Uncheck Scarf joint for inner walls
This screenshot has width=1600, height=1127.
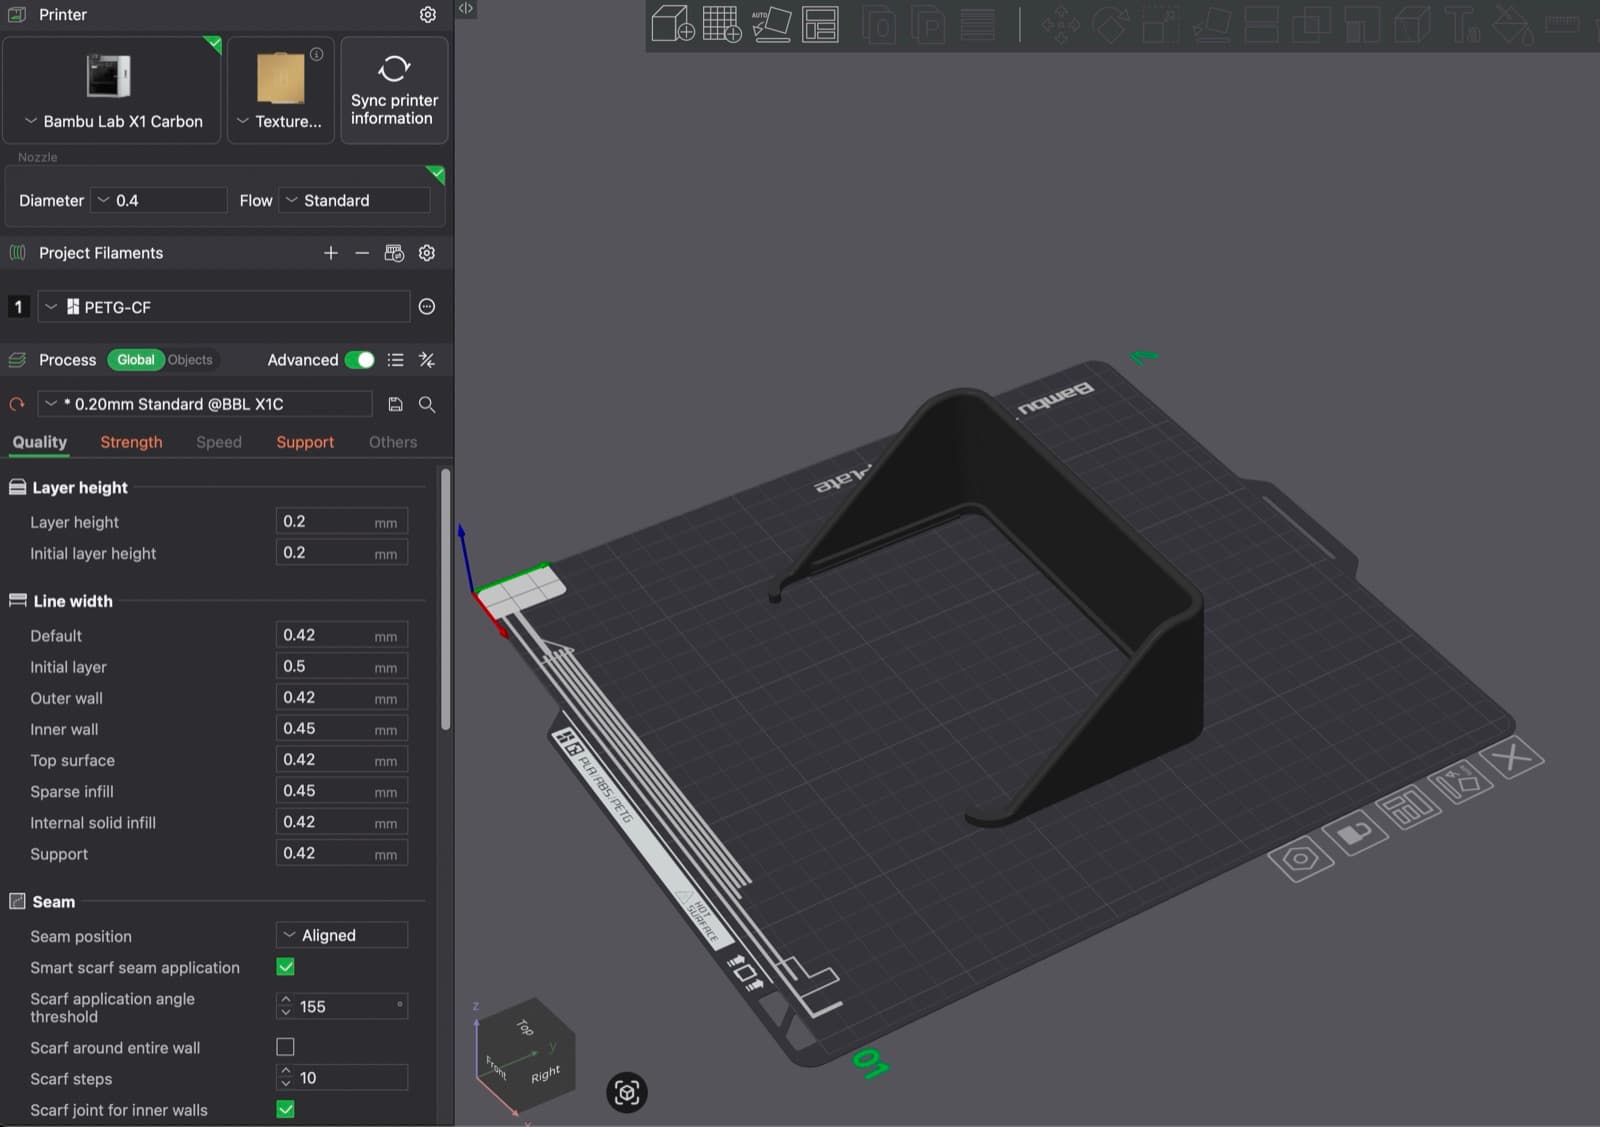pos(285,1109)
